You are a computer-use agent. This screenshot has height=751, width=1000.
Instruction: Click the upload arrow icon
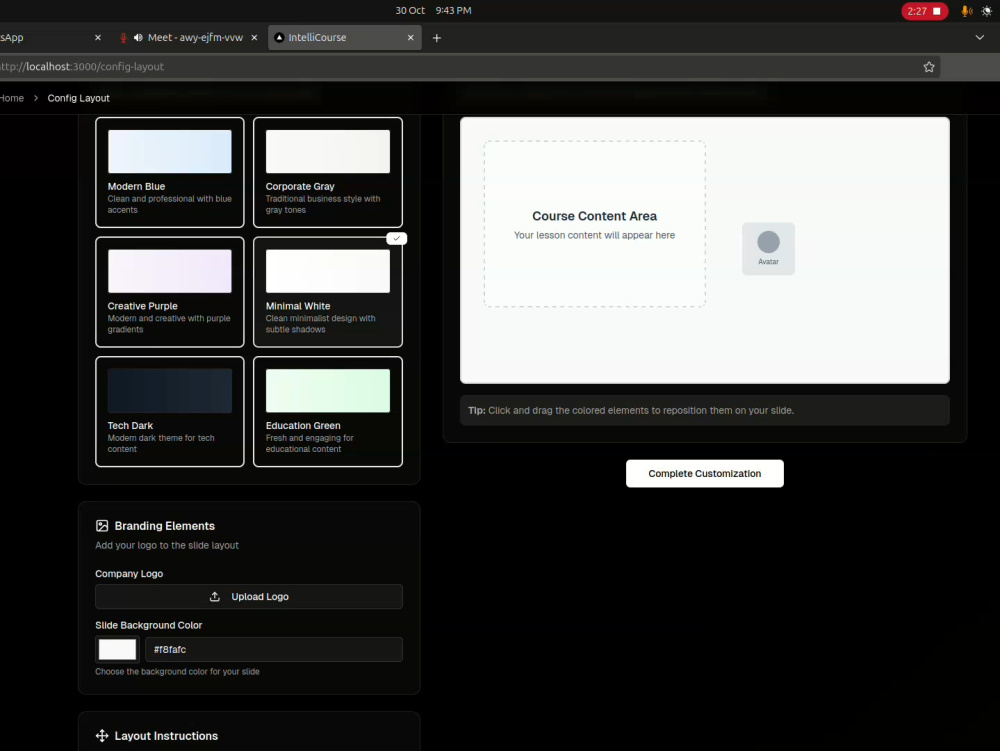215,597
